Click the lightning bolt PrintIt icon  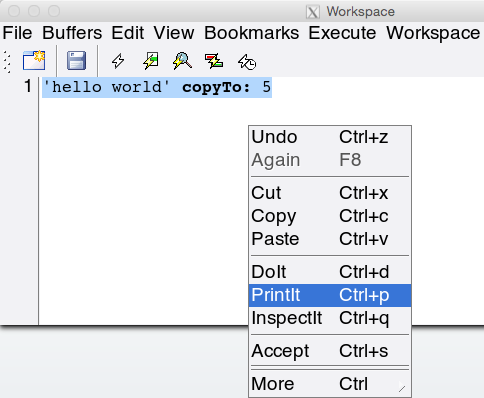(x=151, y=61)
